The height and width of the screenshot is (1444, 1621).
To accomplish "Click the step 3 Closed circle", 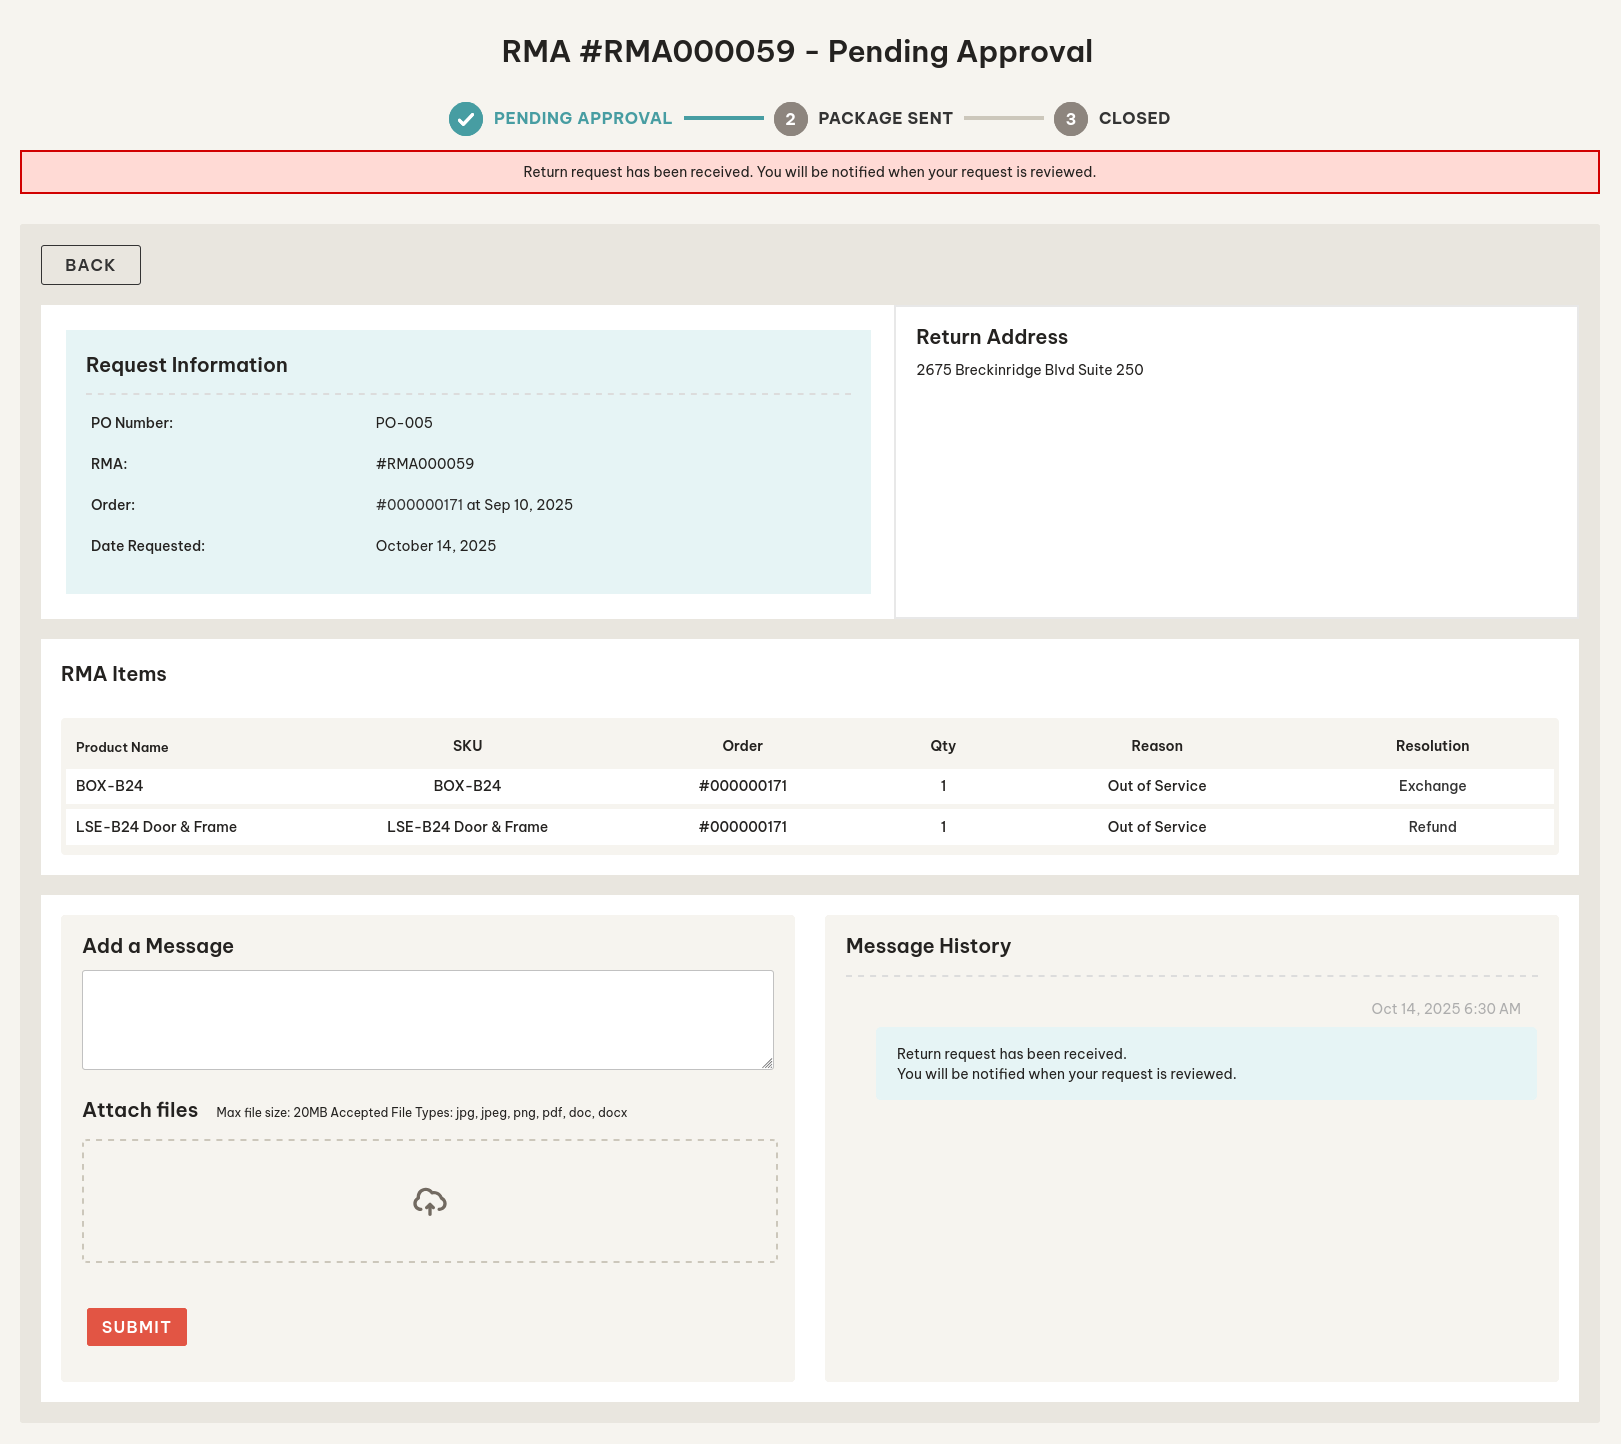I will coord(1070,119).
